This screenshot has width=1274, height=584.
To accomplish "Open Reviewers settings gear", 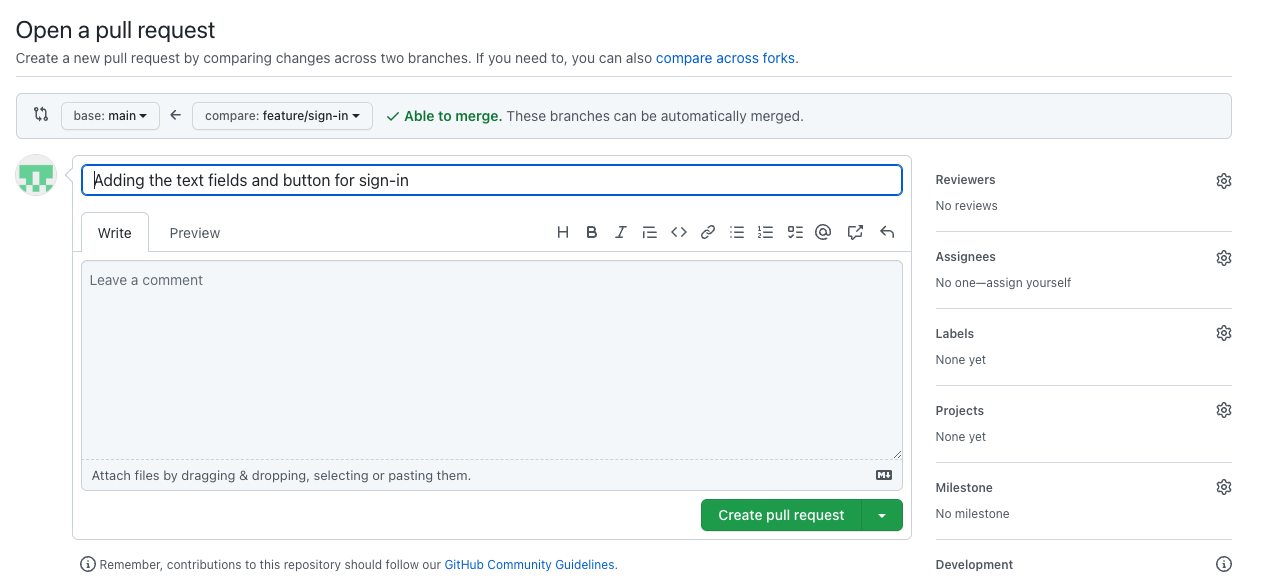I will point(1224,181).
